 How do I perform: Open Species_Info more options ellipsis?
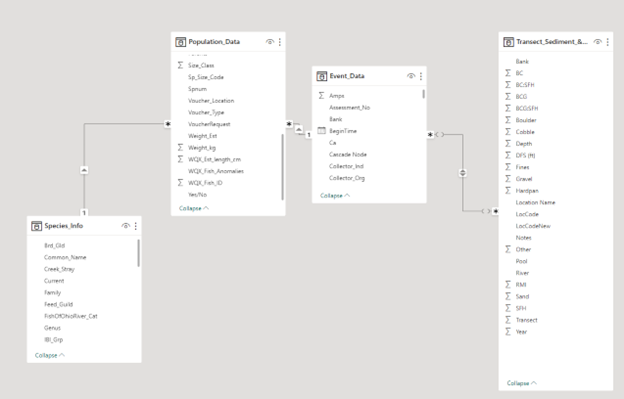coord(136,226)
